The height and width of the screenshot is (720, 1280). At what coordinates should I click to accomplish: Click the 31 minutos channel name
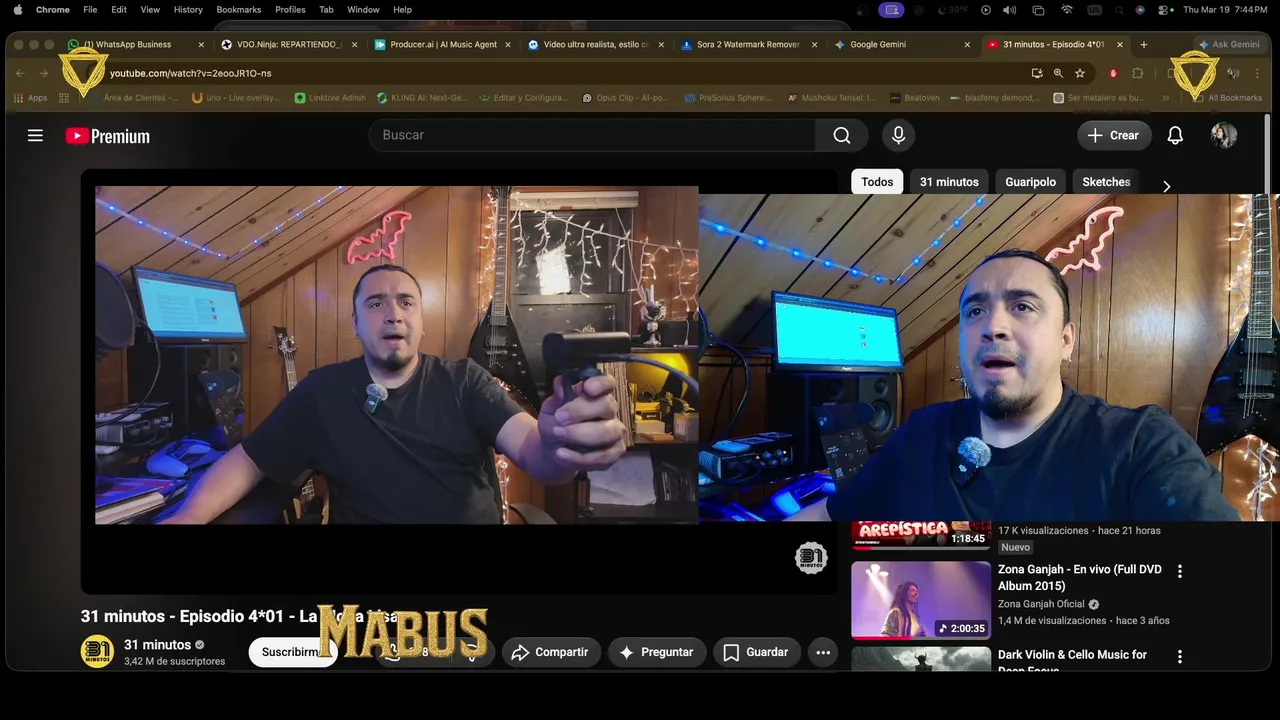(157, 645)
